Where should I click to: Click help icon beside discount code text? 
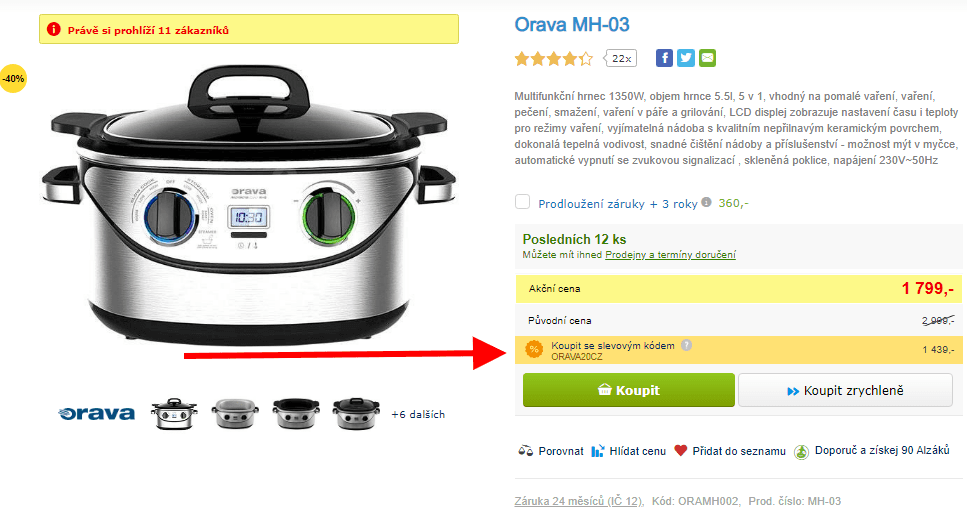(x=686, y=345)
